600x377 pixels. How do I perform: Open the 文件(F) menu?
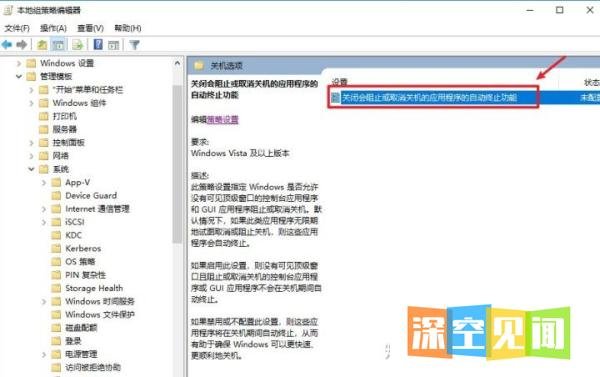click(x=17, y=28)
